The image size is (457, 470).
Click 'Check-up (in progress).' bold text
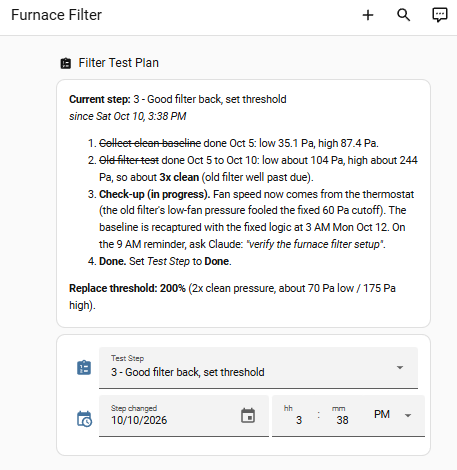(x=155, y=194)
